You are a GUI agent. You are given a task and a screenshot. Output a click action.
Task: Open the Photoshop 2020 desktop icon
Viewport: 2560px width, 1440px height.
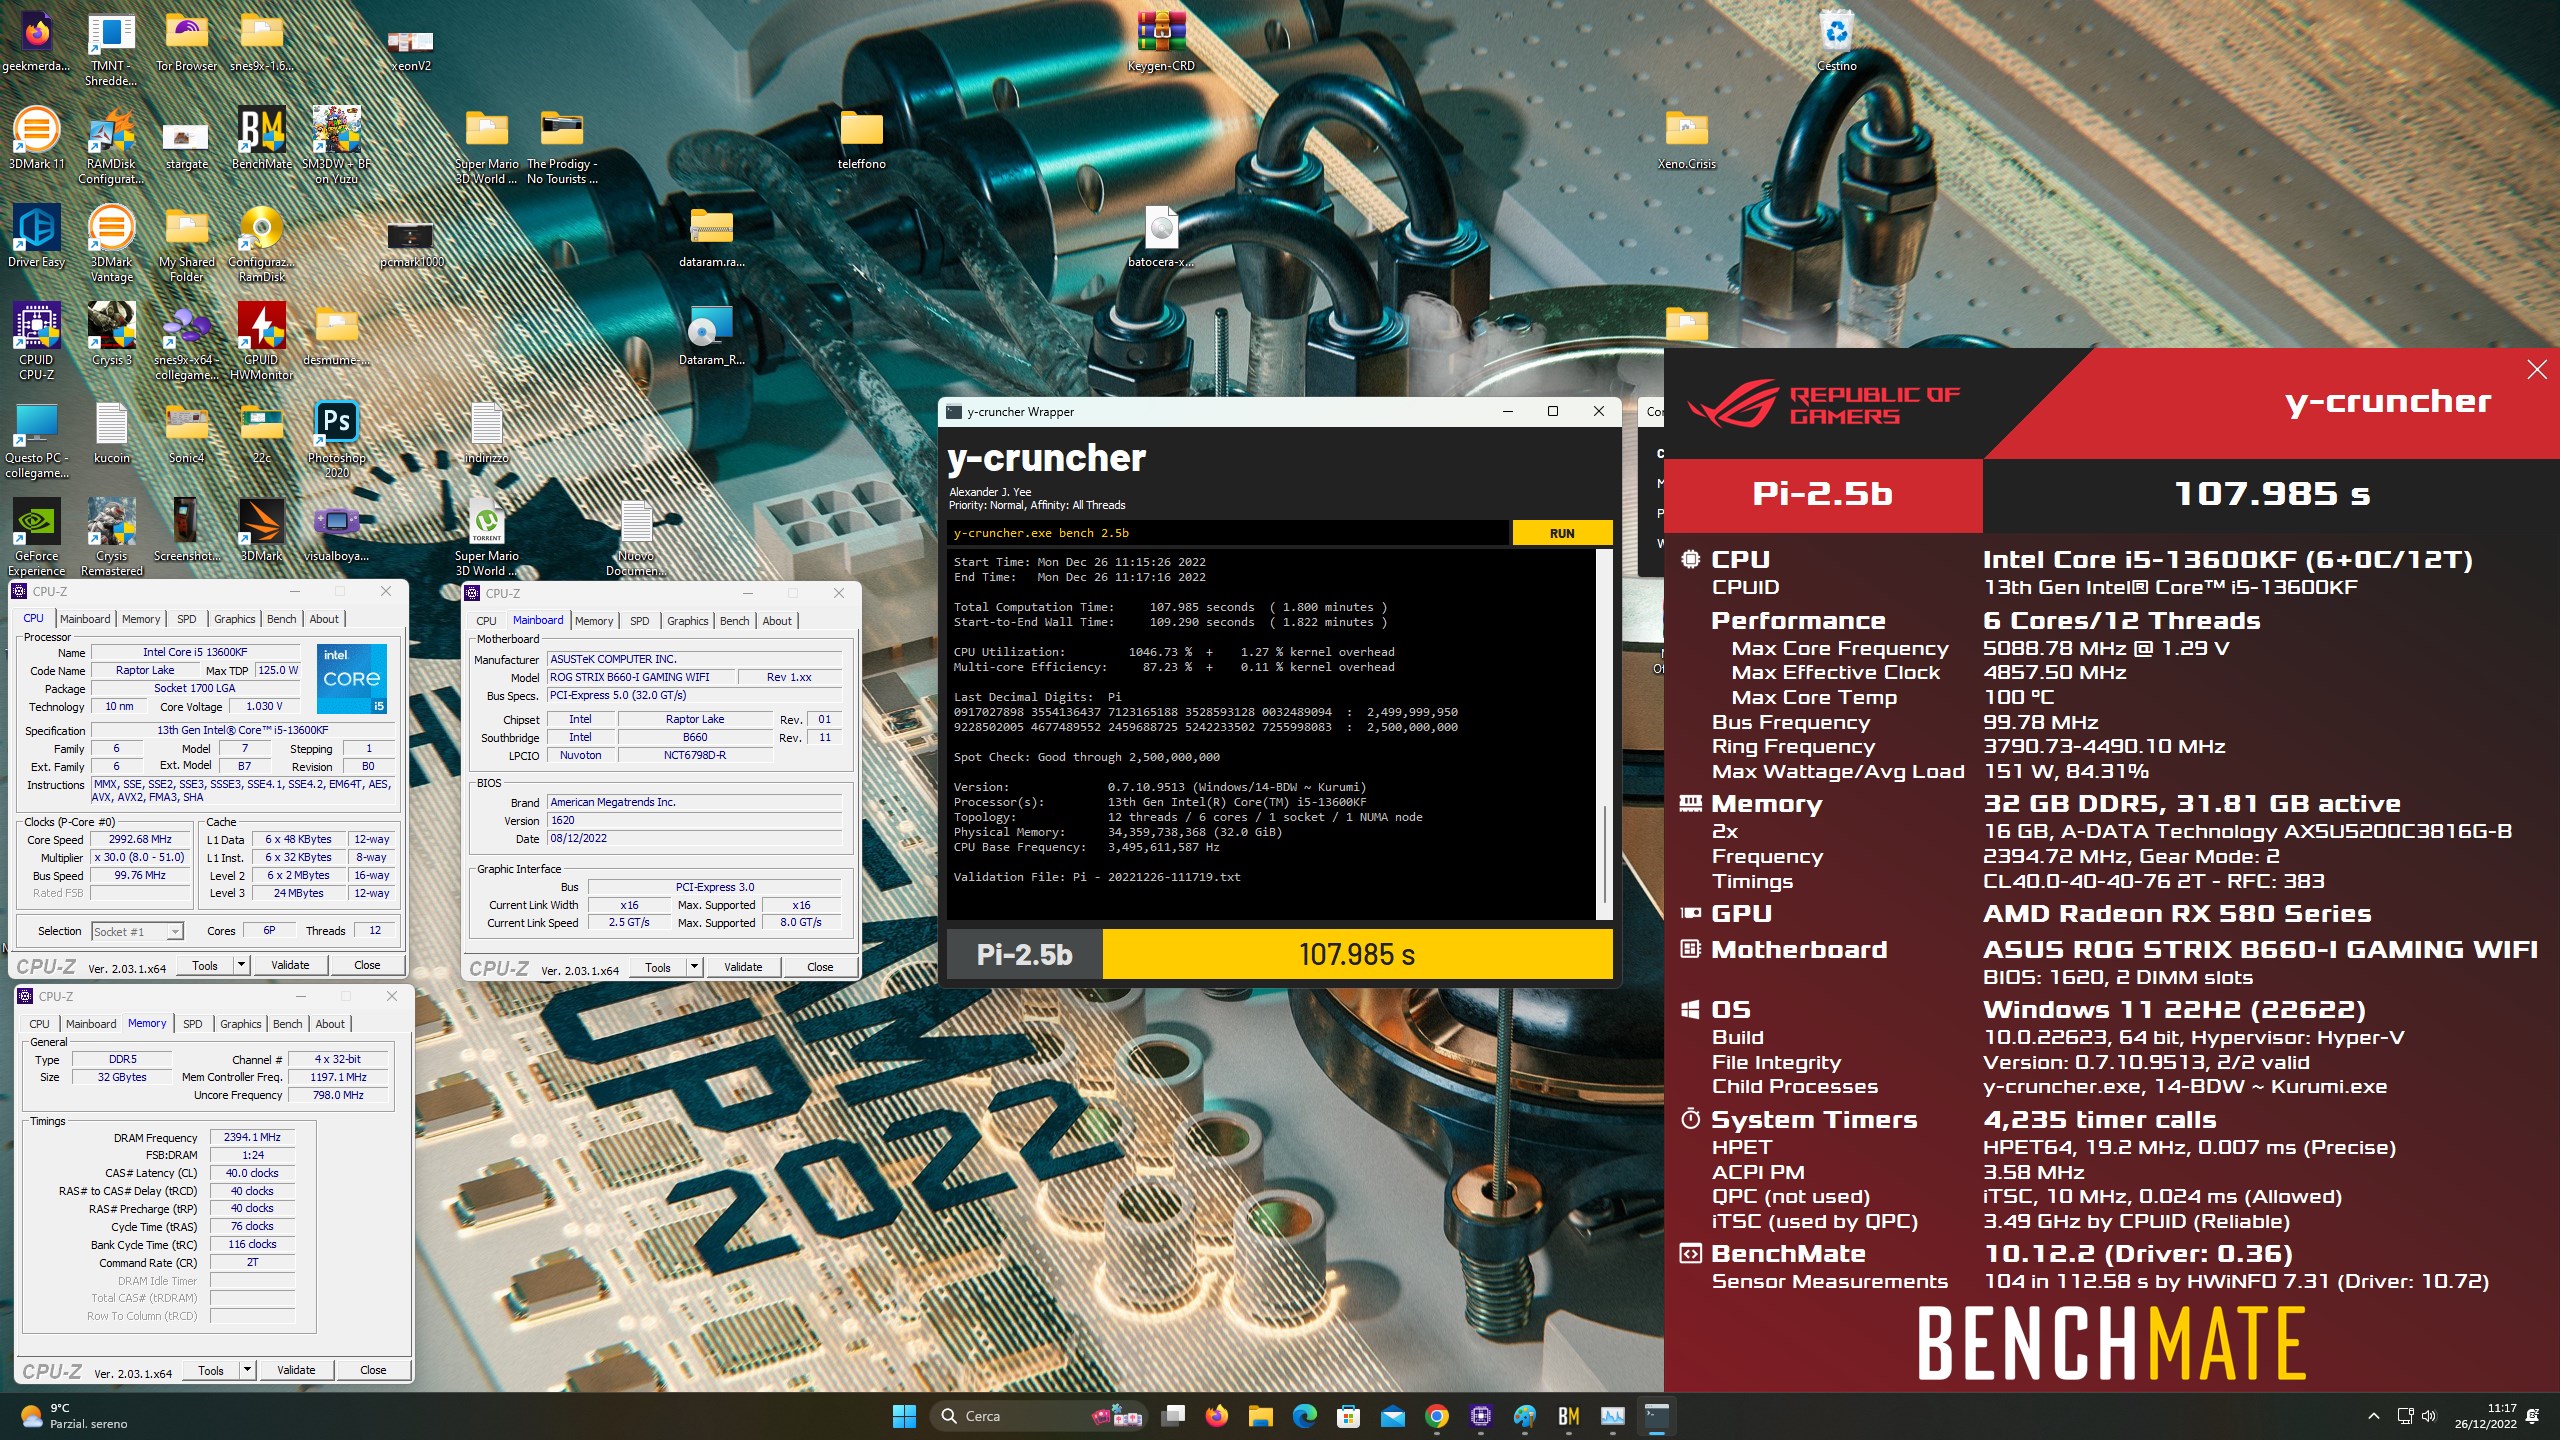tap(336, 440)
